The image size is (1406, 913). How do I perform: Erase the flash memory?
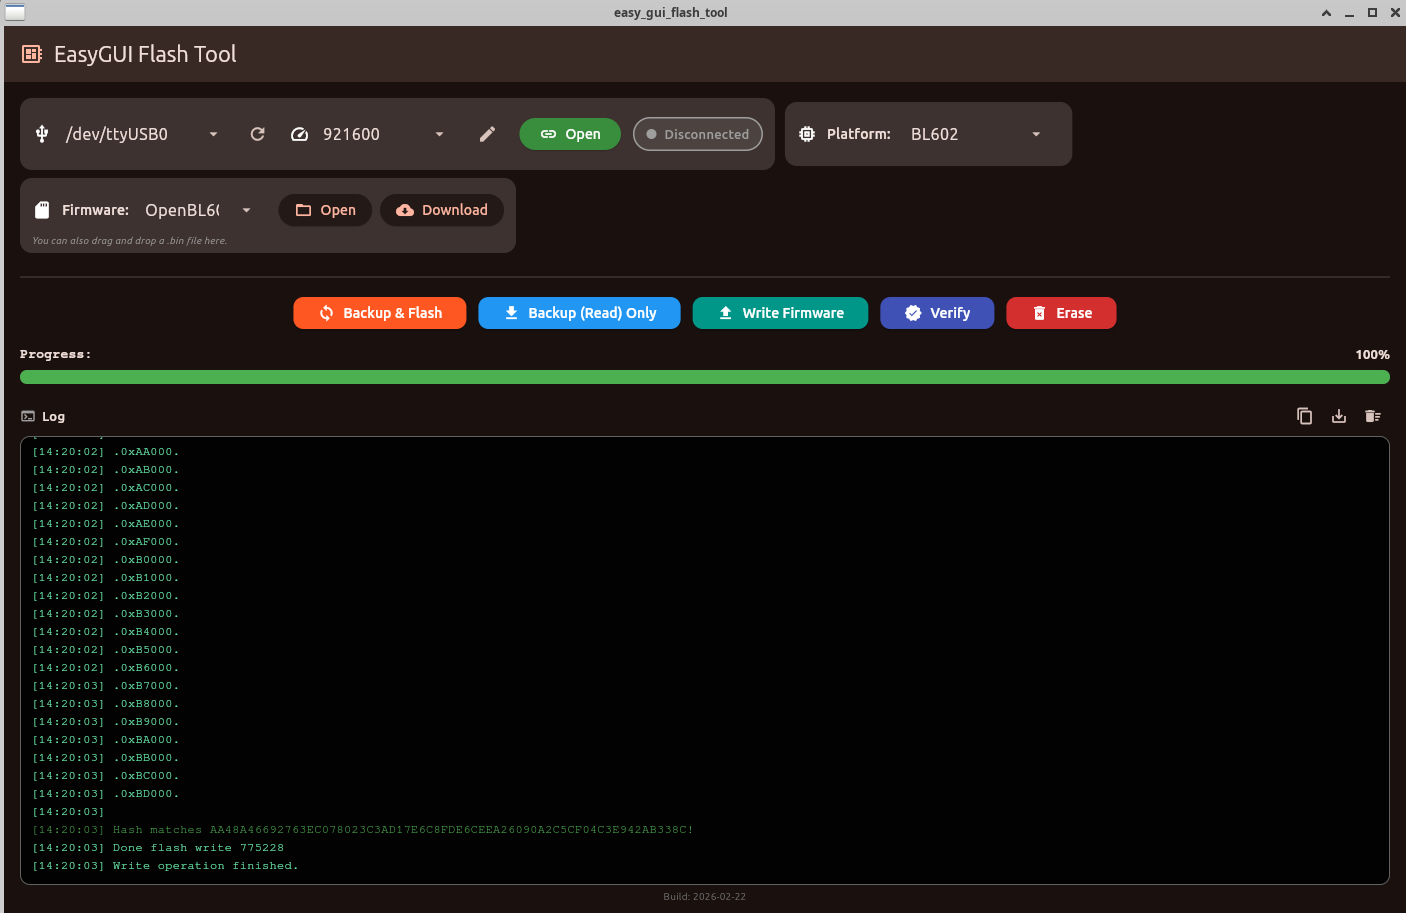coord(1061,313)
